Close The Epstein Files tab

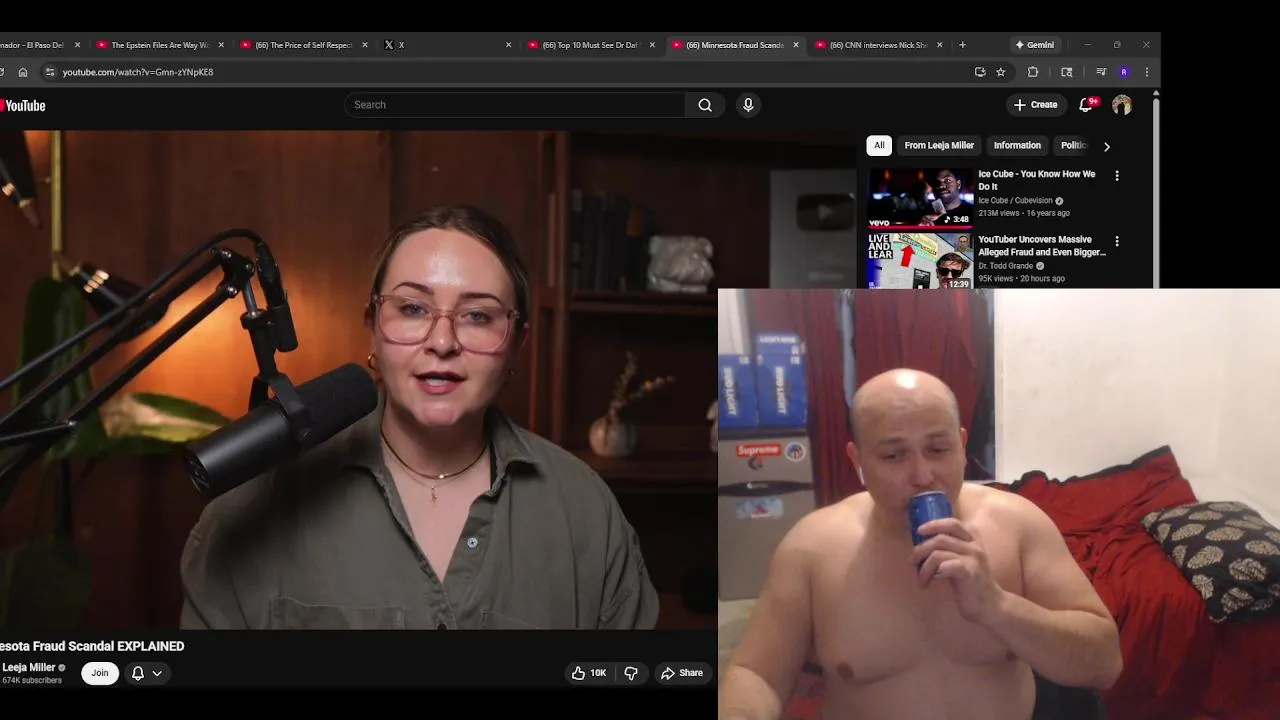220,45
